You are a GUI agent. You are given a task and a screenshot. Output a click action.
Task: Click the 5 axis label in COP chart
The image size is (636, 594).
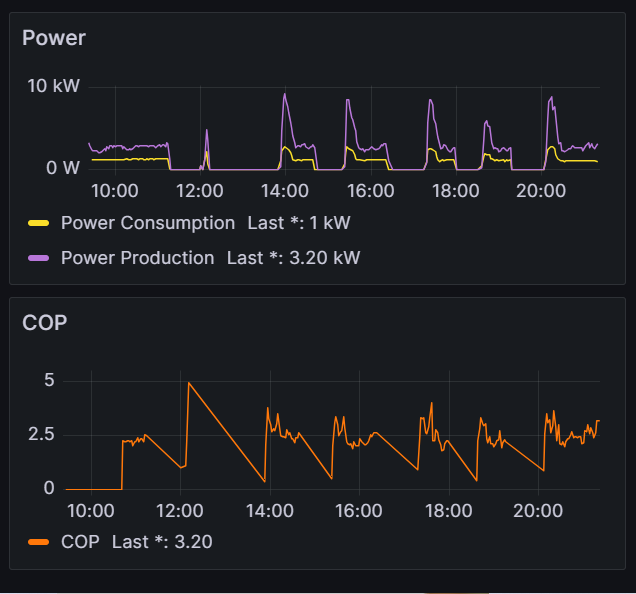(49, 381)
